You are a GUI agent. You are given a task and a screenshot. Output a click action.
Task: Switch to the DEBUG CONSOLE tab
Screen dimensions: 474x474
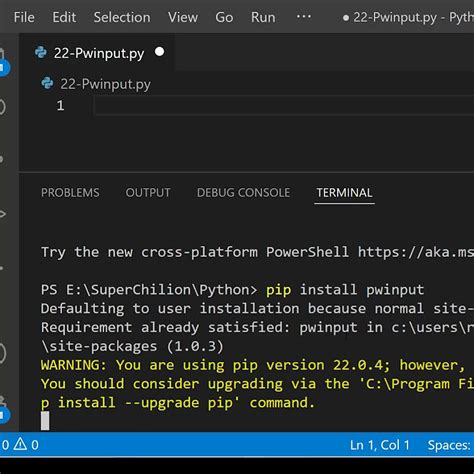point(243,193)
